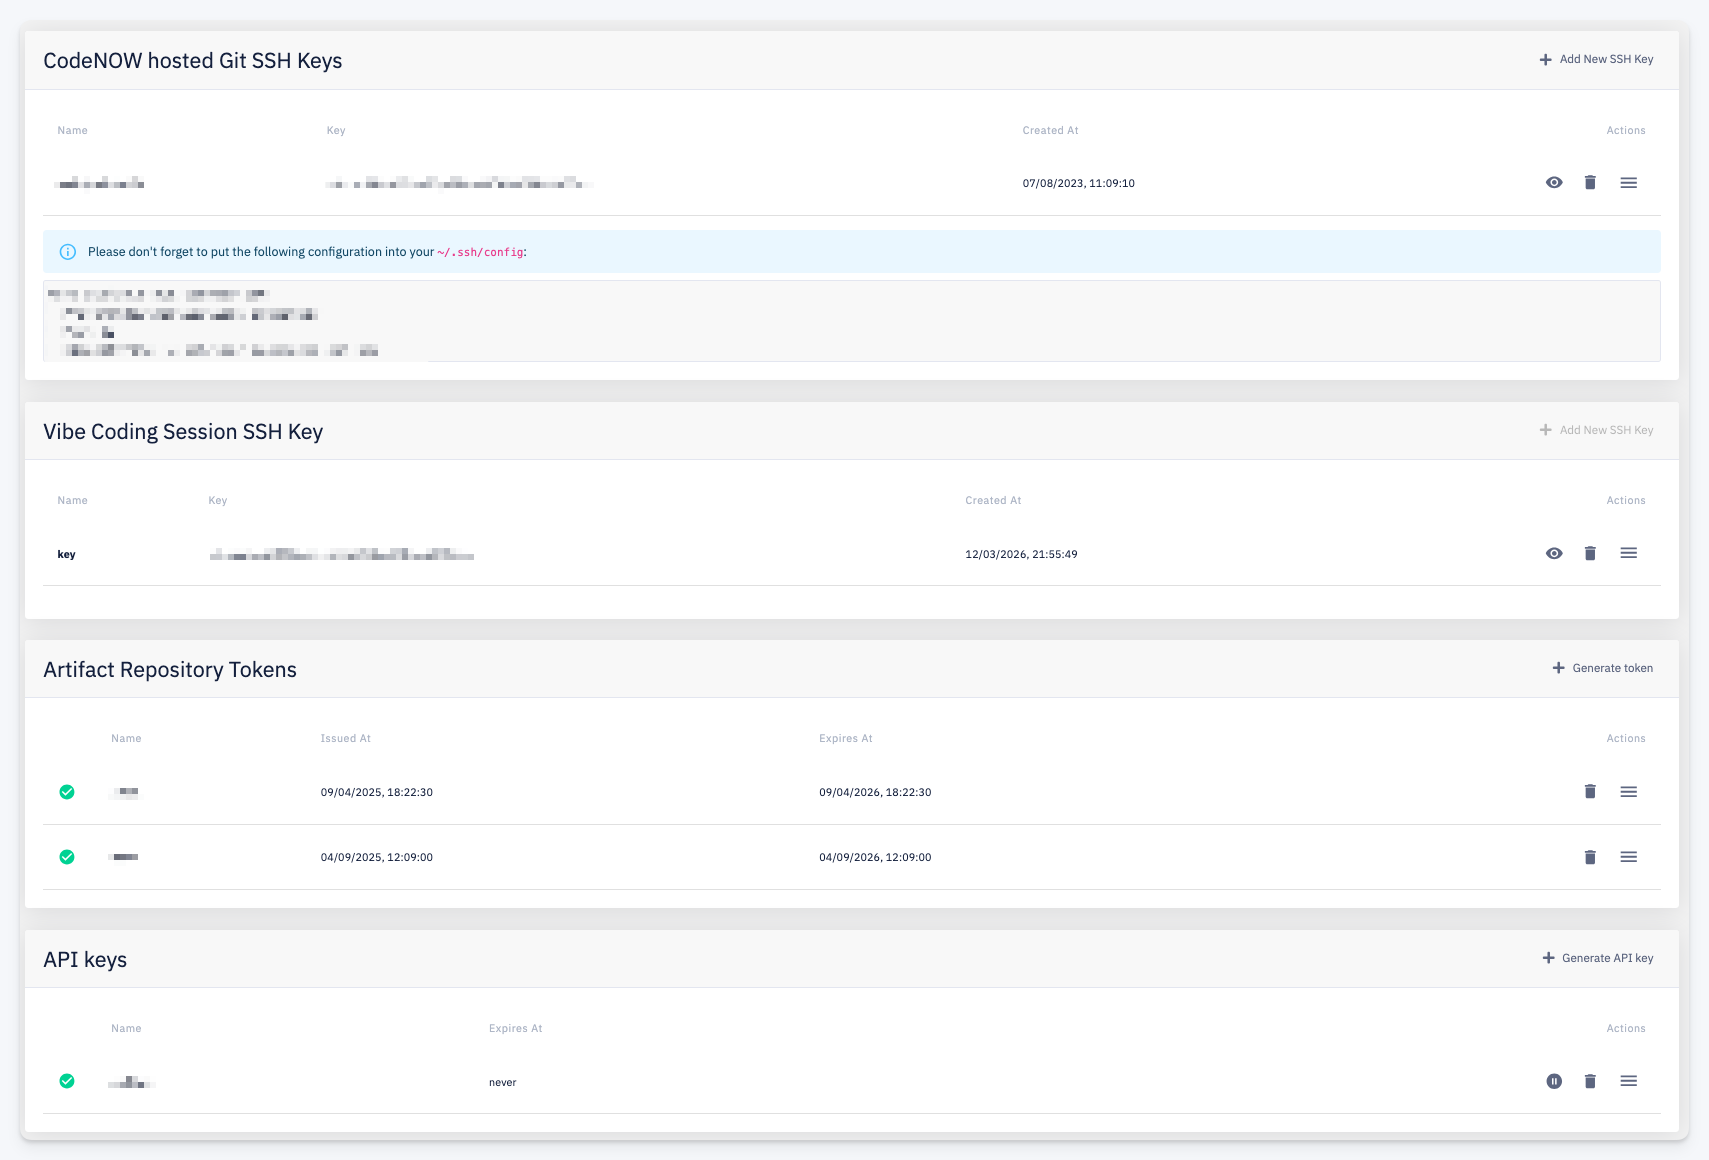This screenshot has height=1160, width=1709.
Task: Click the "Vibe Coding Session SSH Key" heading
Action: point(183,432)
